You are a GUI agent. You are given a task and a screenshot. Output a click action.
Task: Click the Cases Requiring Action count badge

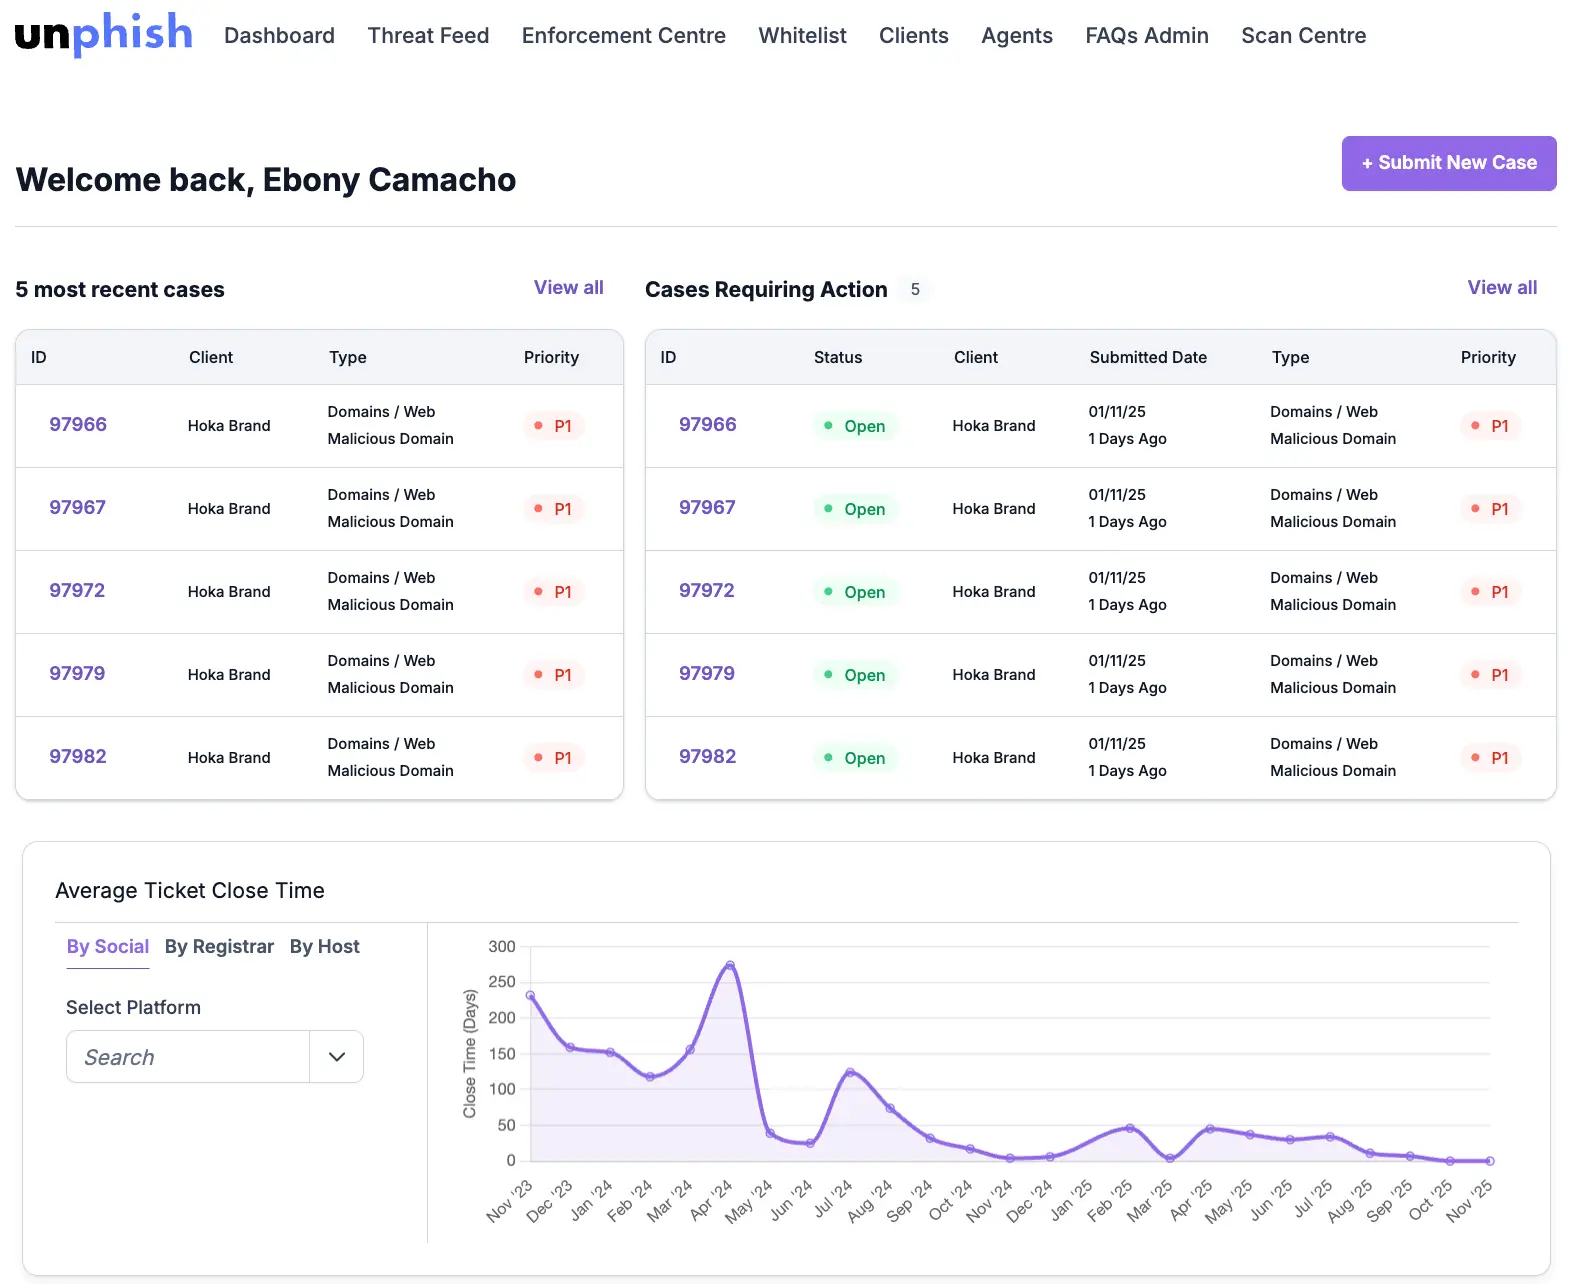tap(914, 290)
